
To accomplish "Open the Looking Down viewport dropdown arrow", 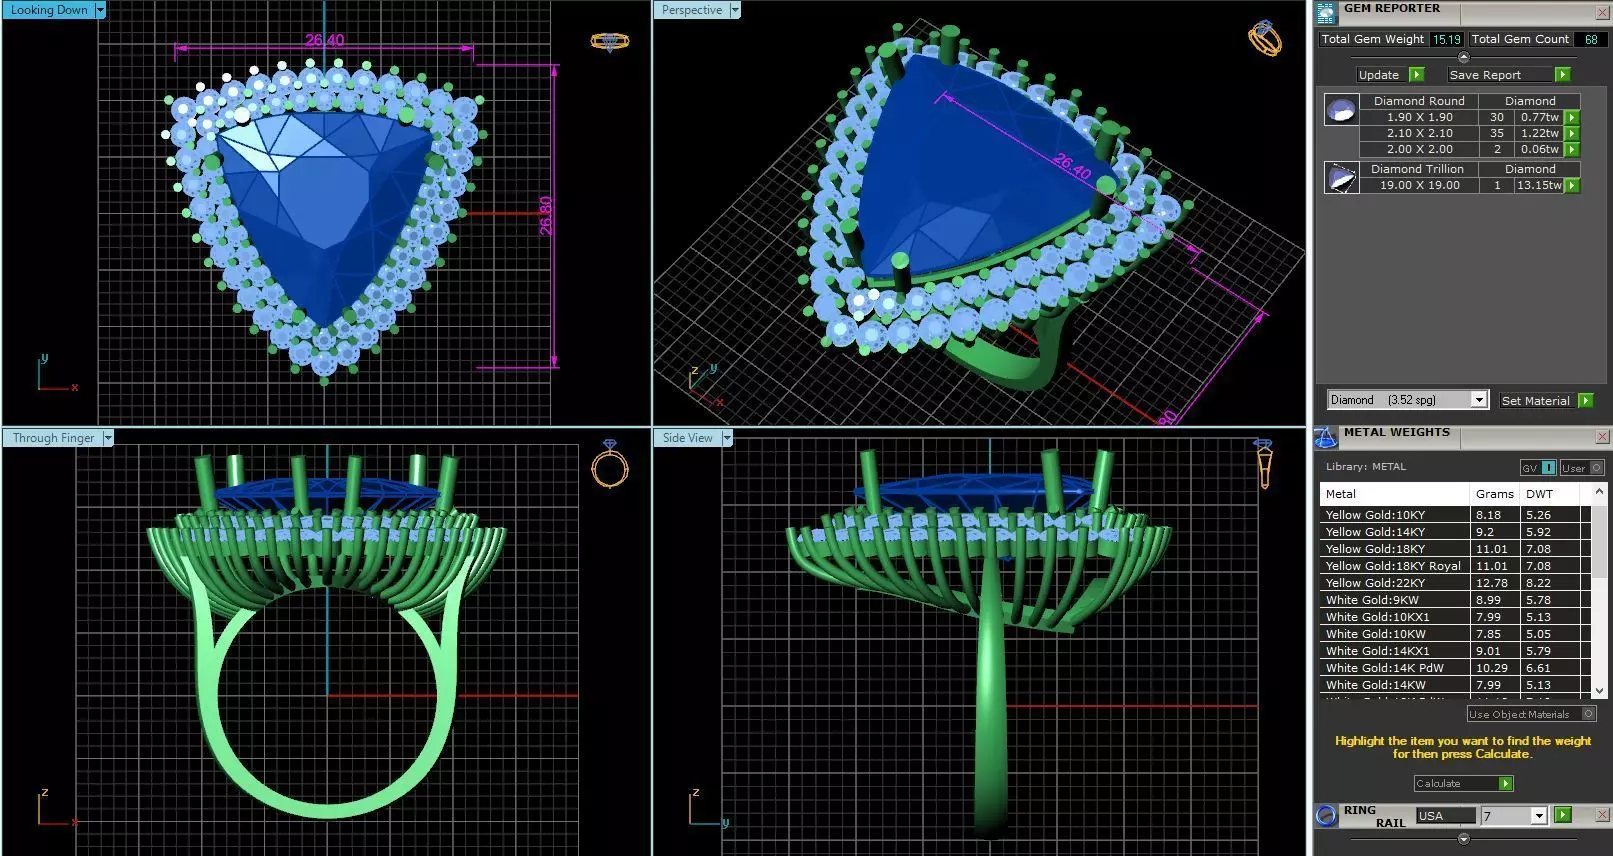I will pyautogui.click(x=100, y=10).
